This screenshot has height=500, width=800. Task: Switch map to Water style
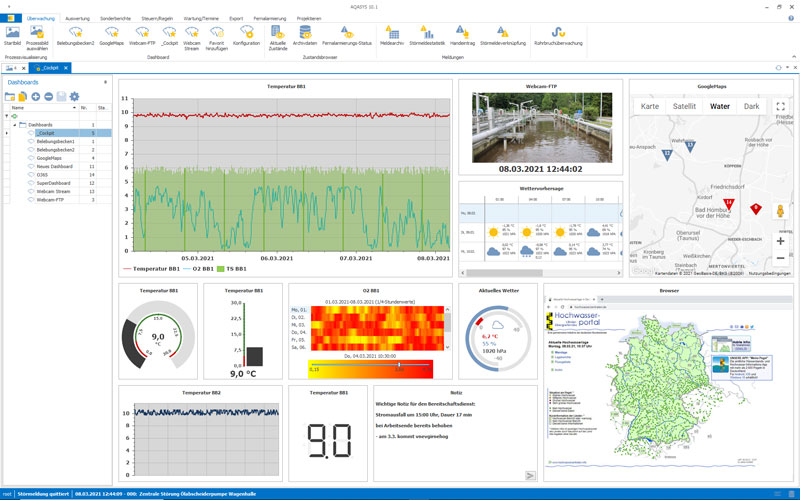719,106
